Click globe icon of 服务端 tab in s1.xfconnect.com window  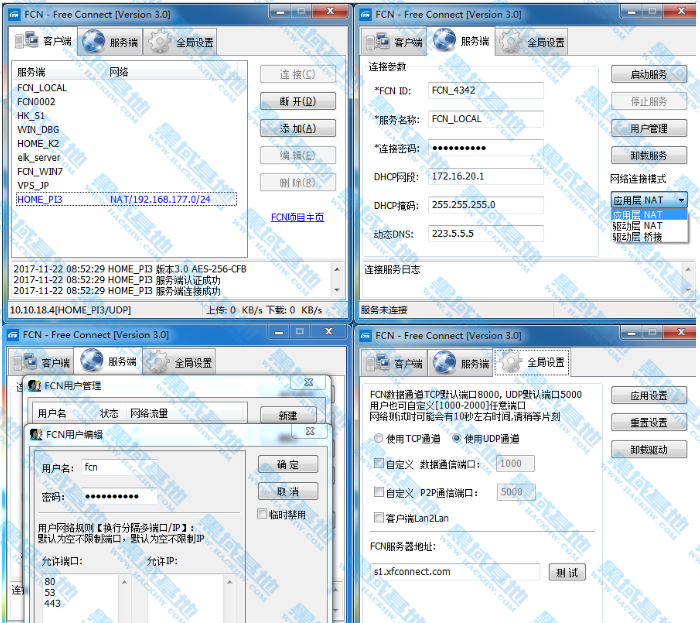tap(445, 362)
